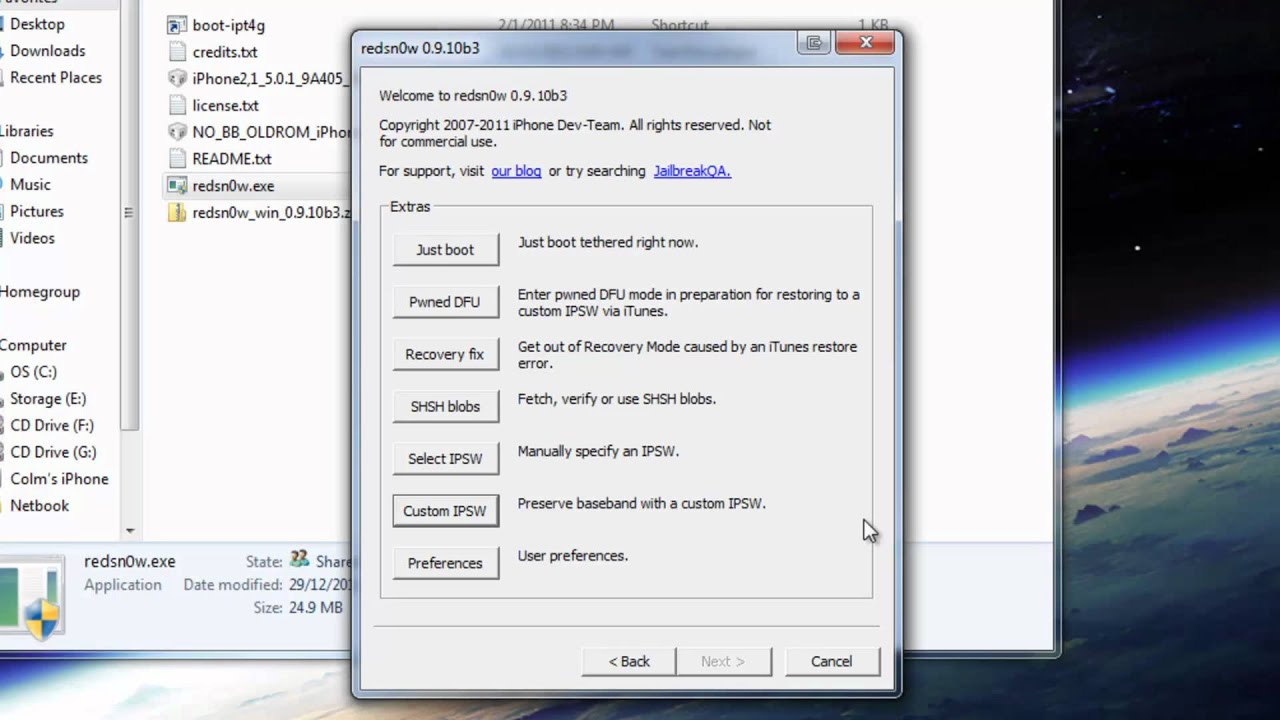This screenshot has width=1280, height=720.
Task: Click the Just boot button
Action: tap(445, 250)
